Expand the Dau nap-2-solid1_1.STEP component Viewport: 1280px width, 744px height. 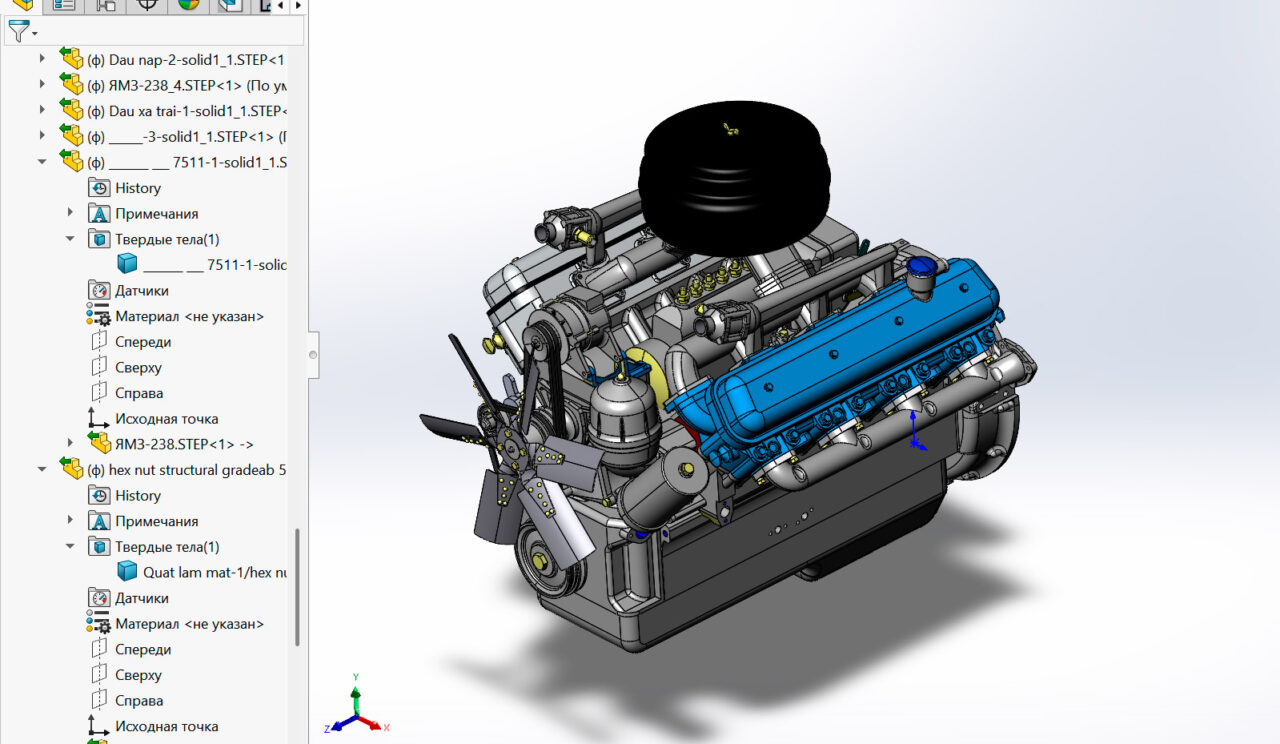[42, 59]
